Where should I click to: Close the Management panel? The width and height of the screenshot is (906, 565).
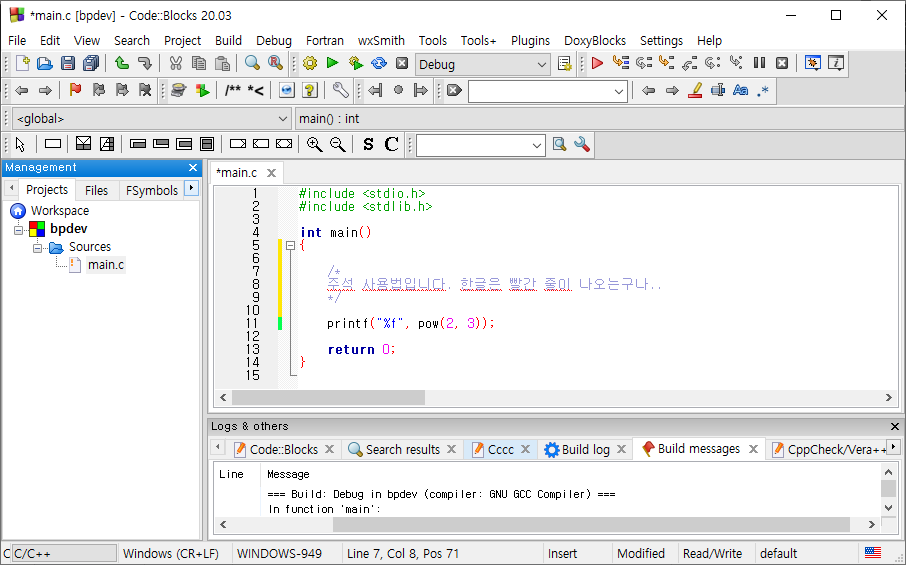(x=193, y=168)
